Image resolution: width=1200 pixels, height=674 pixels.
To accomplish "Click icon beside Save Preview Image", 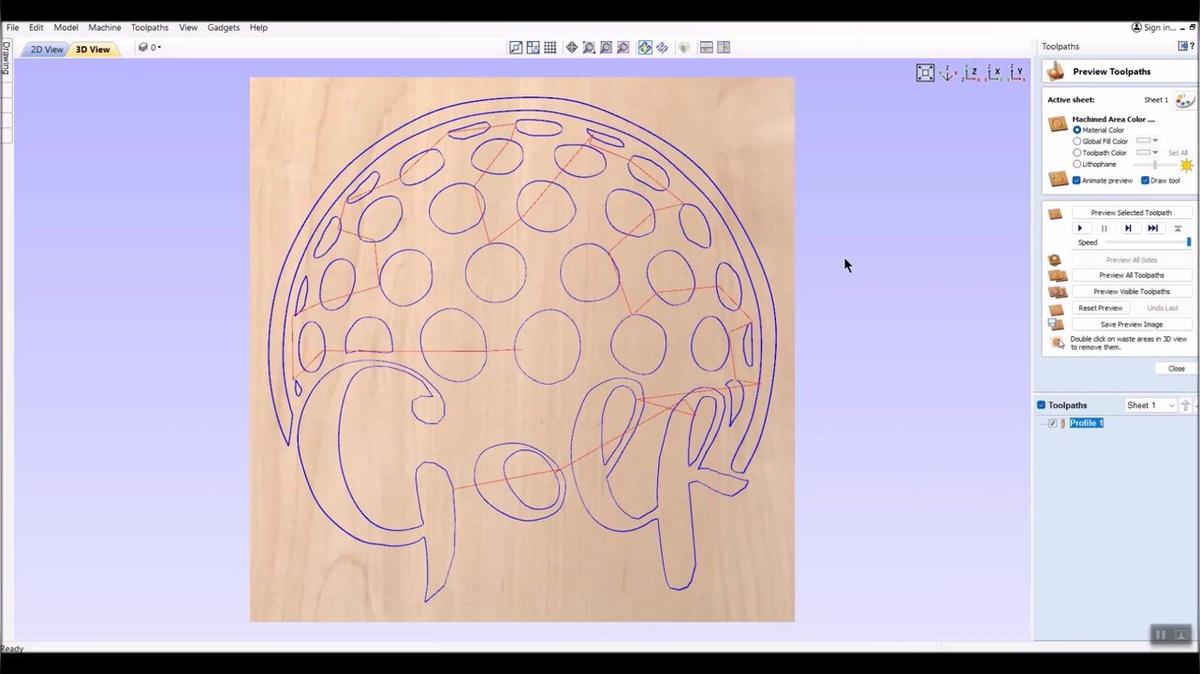I will click(1056, 324).
